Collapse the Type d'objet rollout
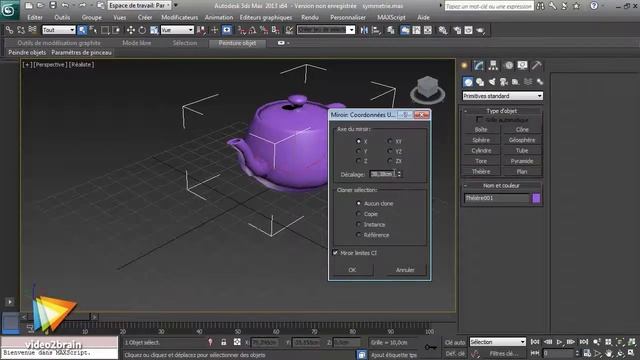This screenshot has height=360, width=640. point(502,111)
